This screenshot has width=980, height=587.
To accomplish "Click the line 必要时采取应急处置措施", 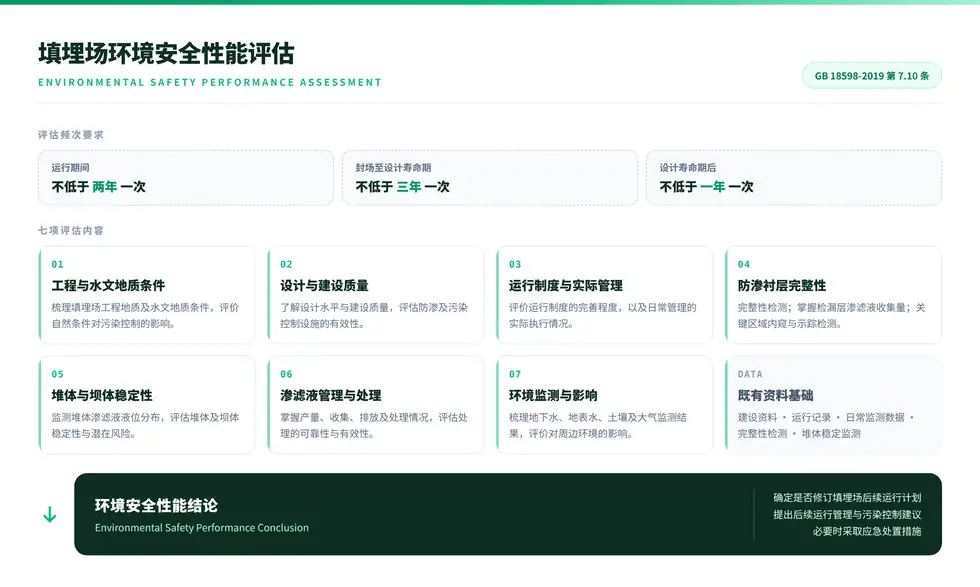I will point(867,531).
